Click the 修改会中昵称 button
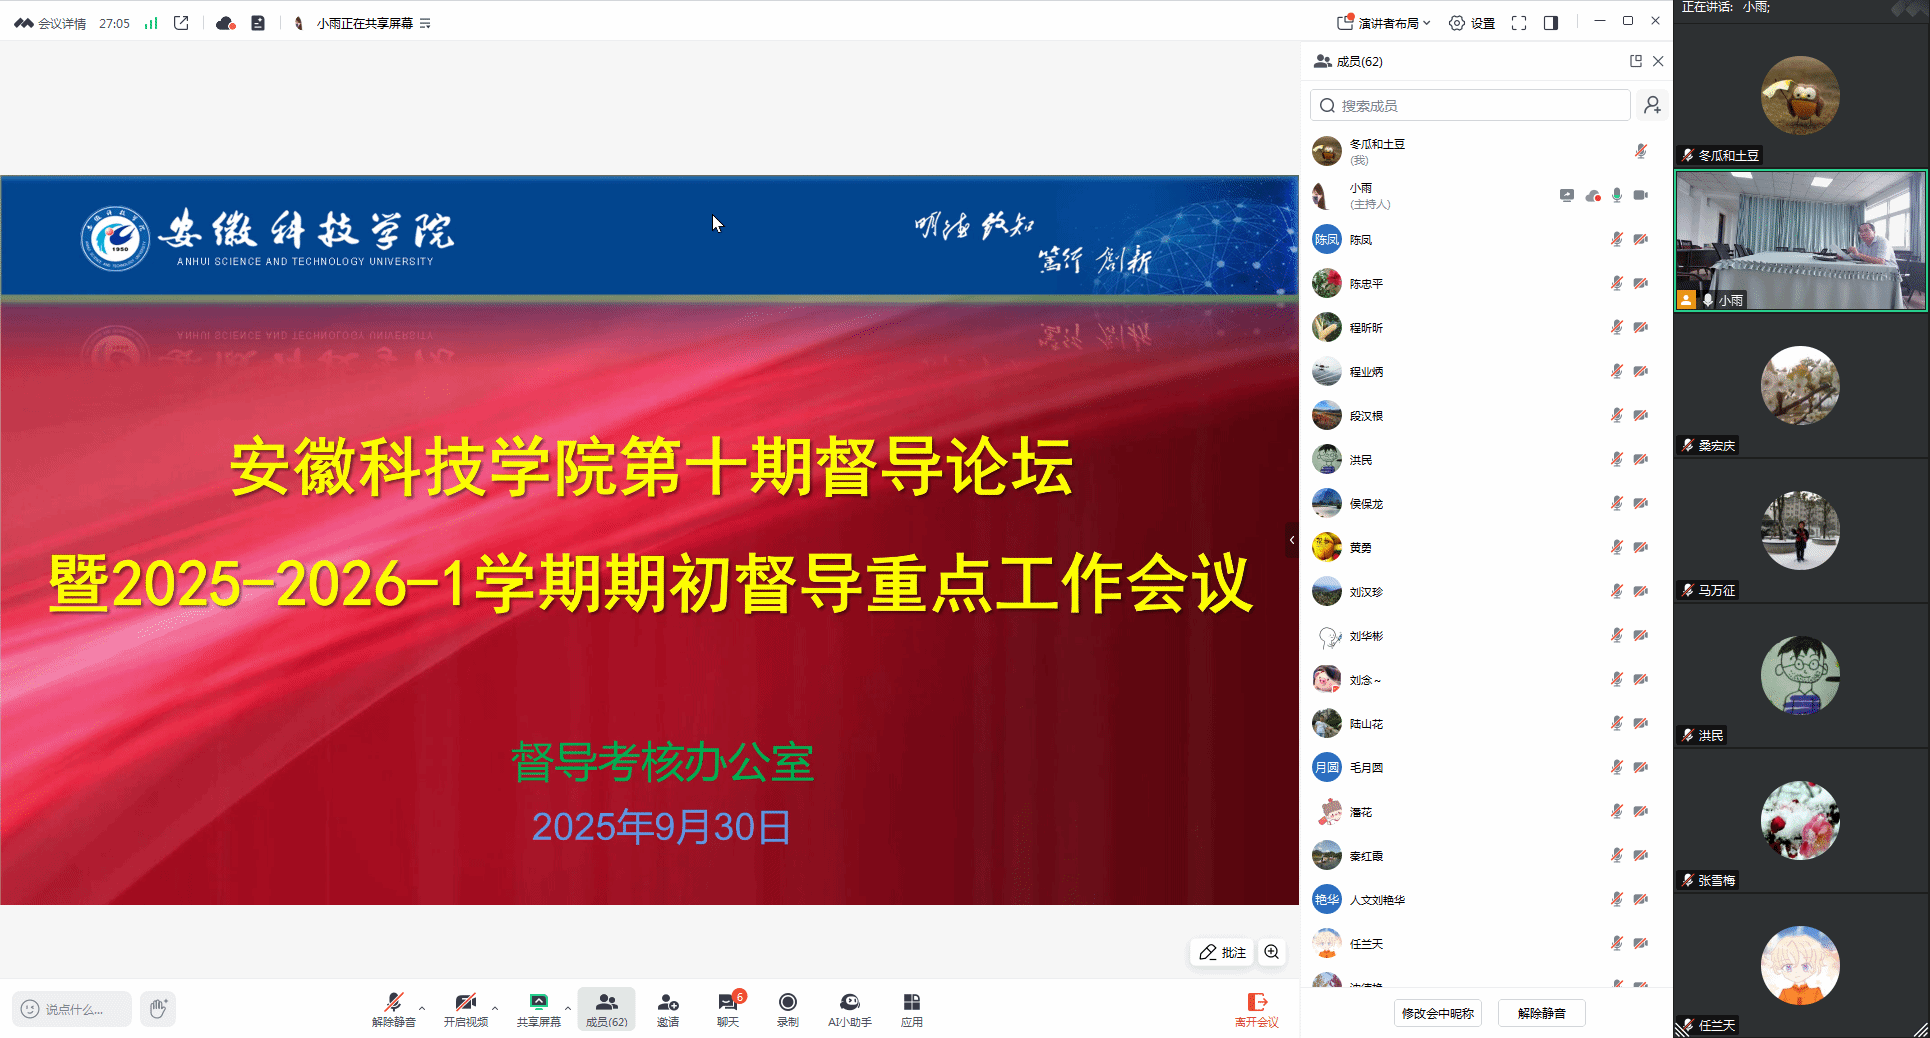Image resolution: width=1930 pixels, height=1038 pixels. tap(1437, 1013)
